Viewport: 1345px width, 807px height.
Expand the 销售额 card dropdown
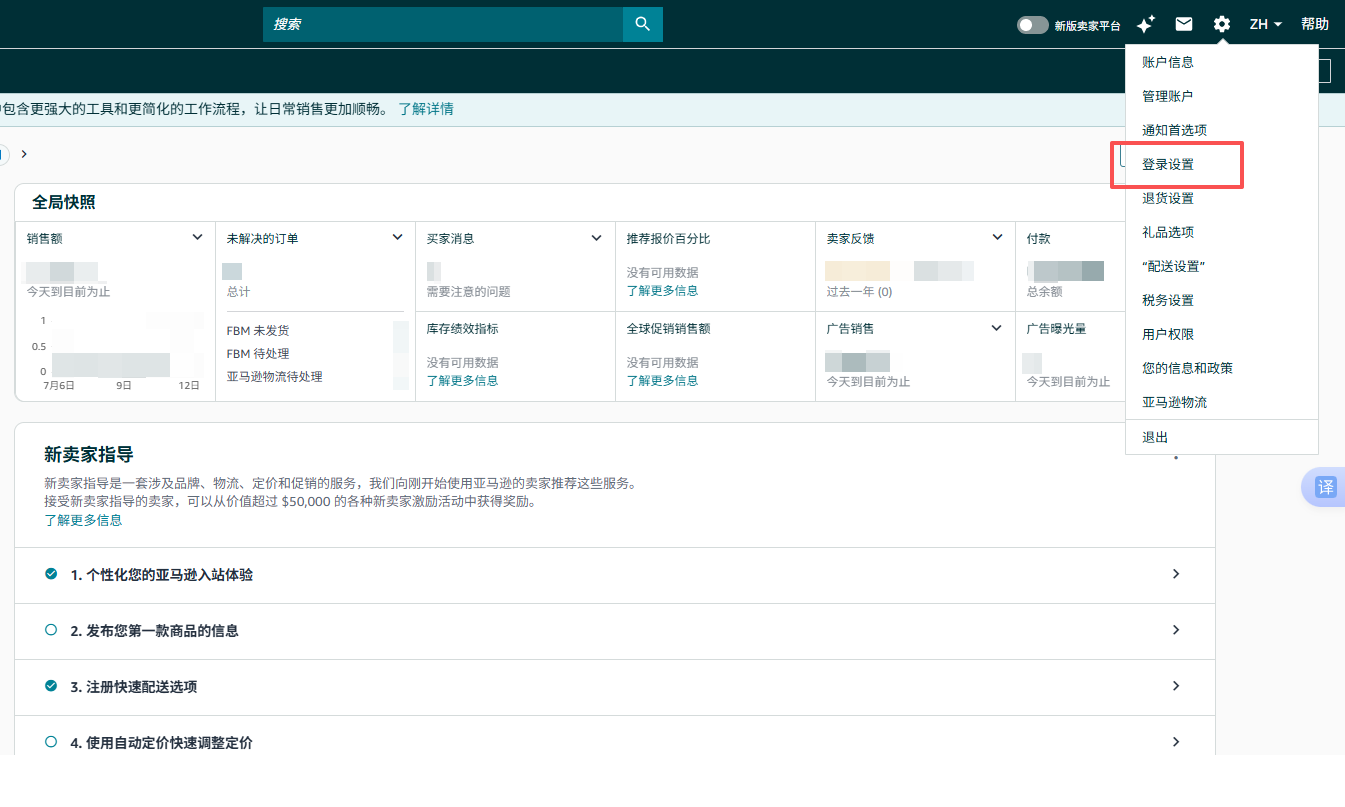coord(197,238)
